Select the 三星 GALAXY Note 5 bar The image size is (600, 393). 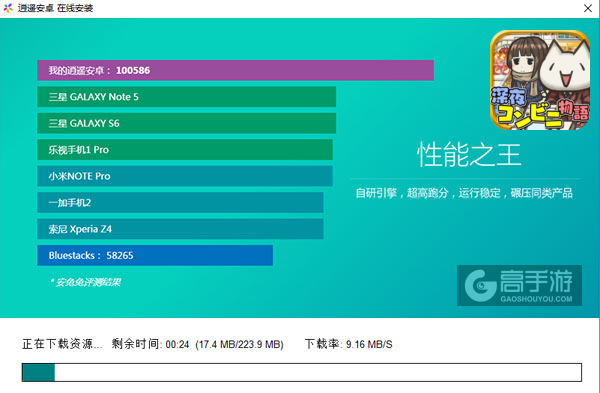(x=187, y=97)
